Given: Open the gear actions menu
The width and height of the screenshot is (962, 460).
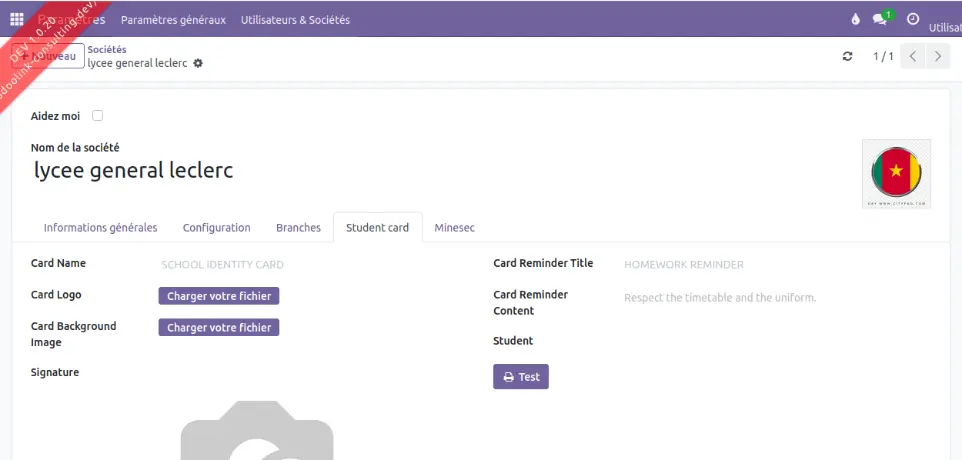Looking at the screenshot, I should pyautogui.click(x=198, y=63).
